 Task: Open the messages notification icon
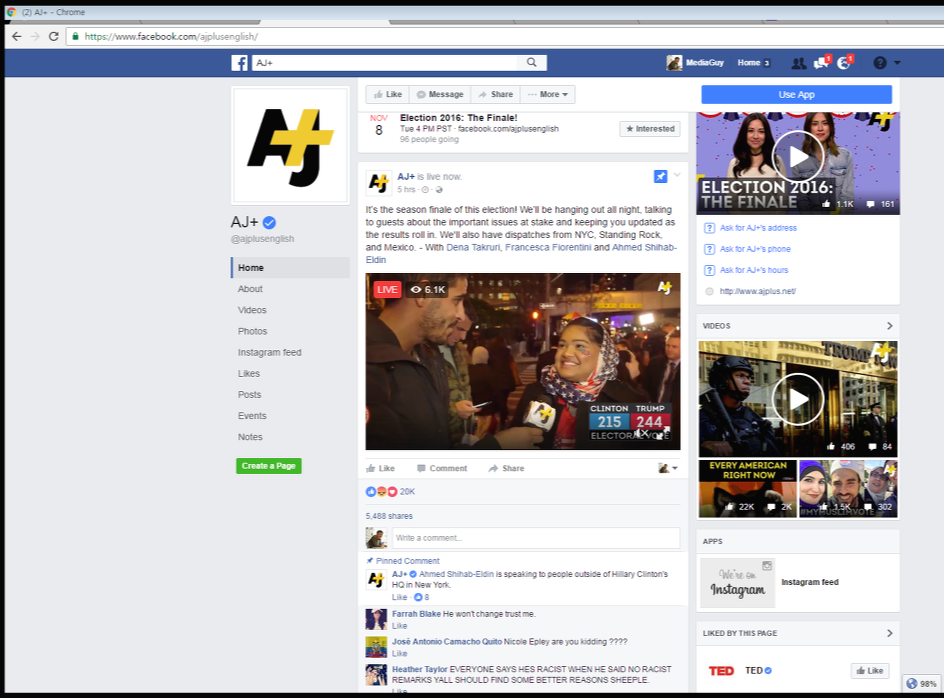coord(821,62)
